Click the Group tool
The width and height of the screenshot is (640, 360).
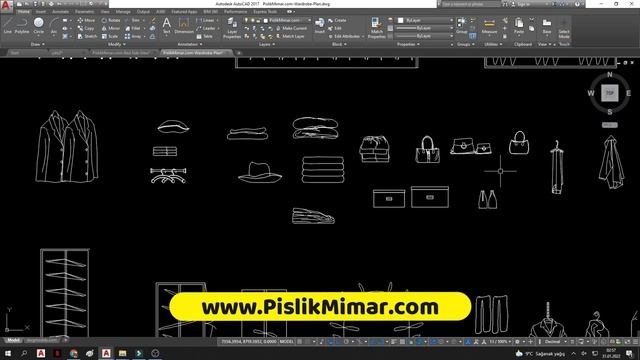tap(462, 25)
